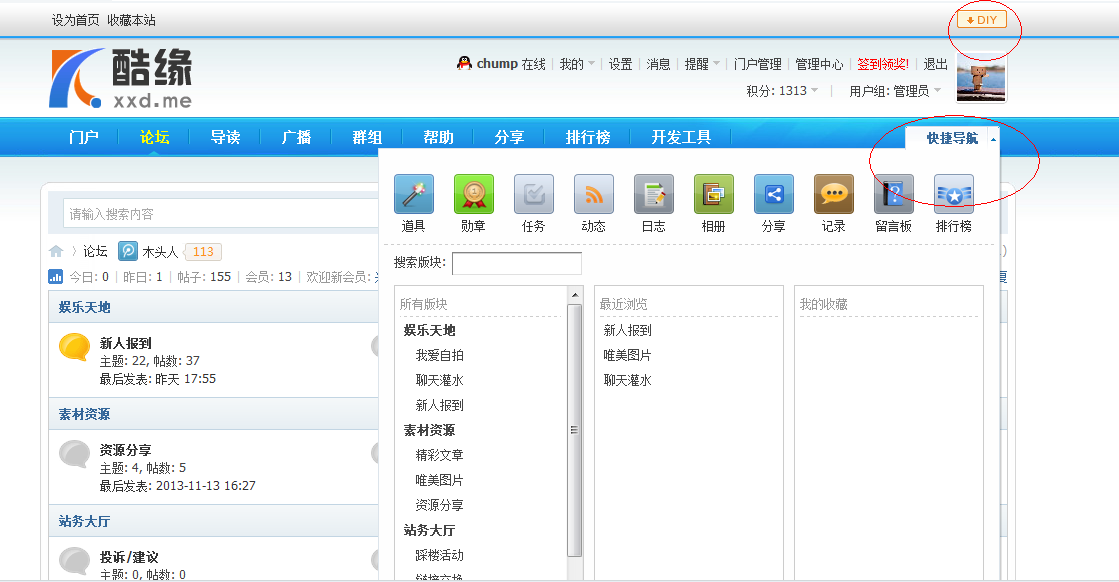The height and width of the screenshot is (582, 1119).
Task: Select 精彩文章 in 所有版块 list
Action: coord(440,455)
